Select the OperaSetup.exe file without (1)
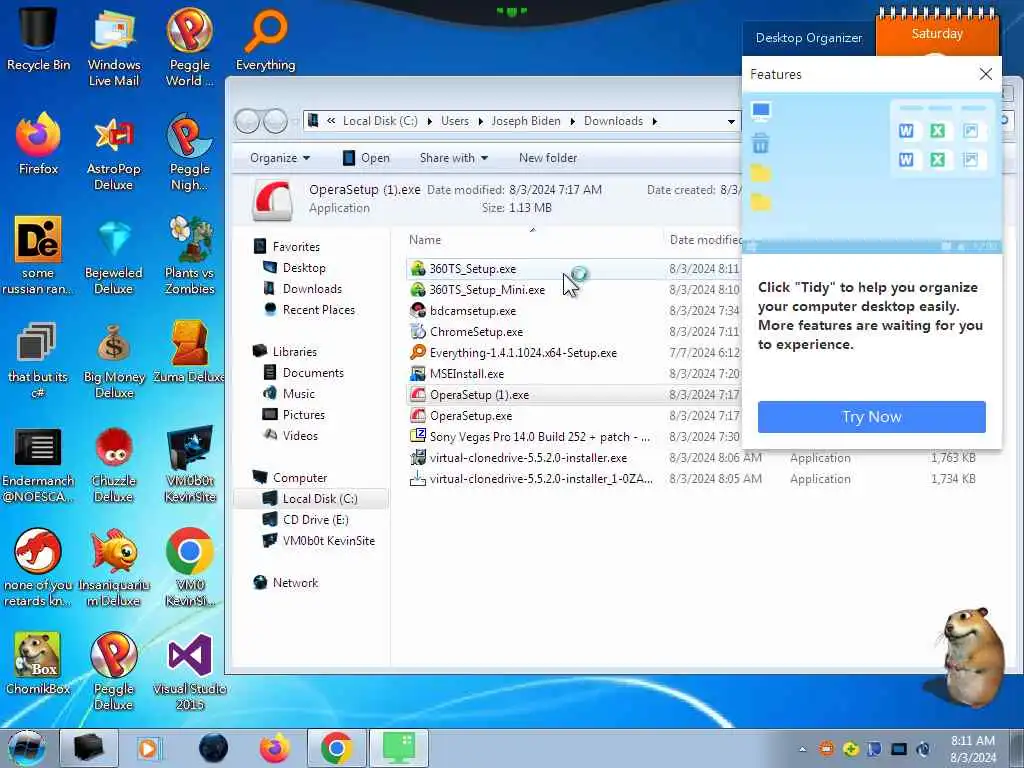1024x768 pixels. (x=471, y=415)
